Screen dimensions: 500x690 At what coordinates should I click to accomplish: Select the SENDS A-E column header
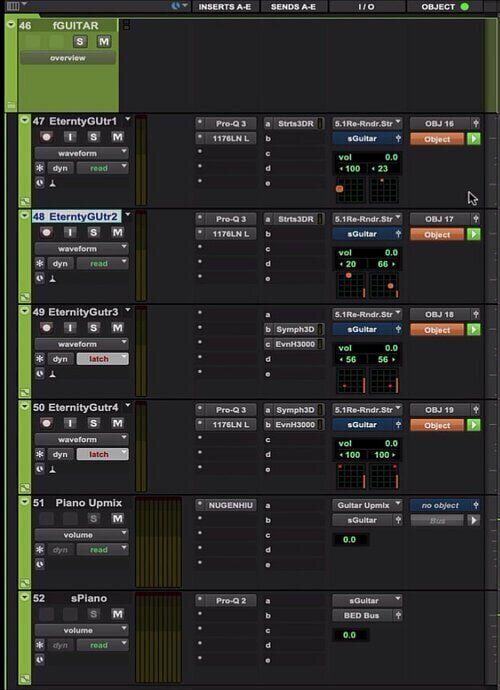[x=294, y=7]
